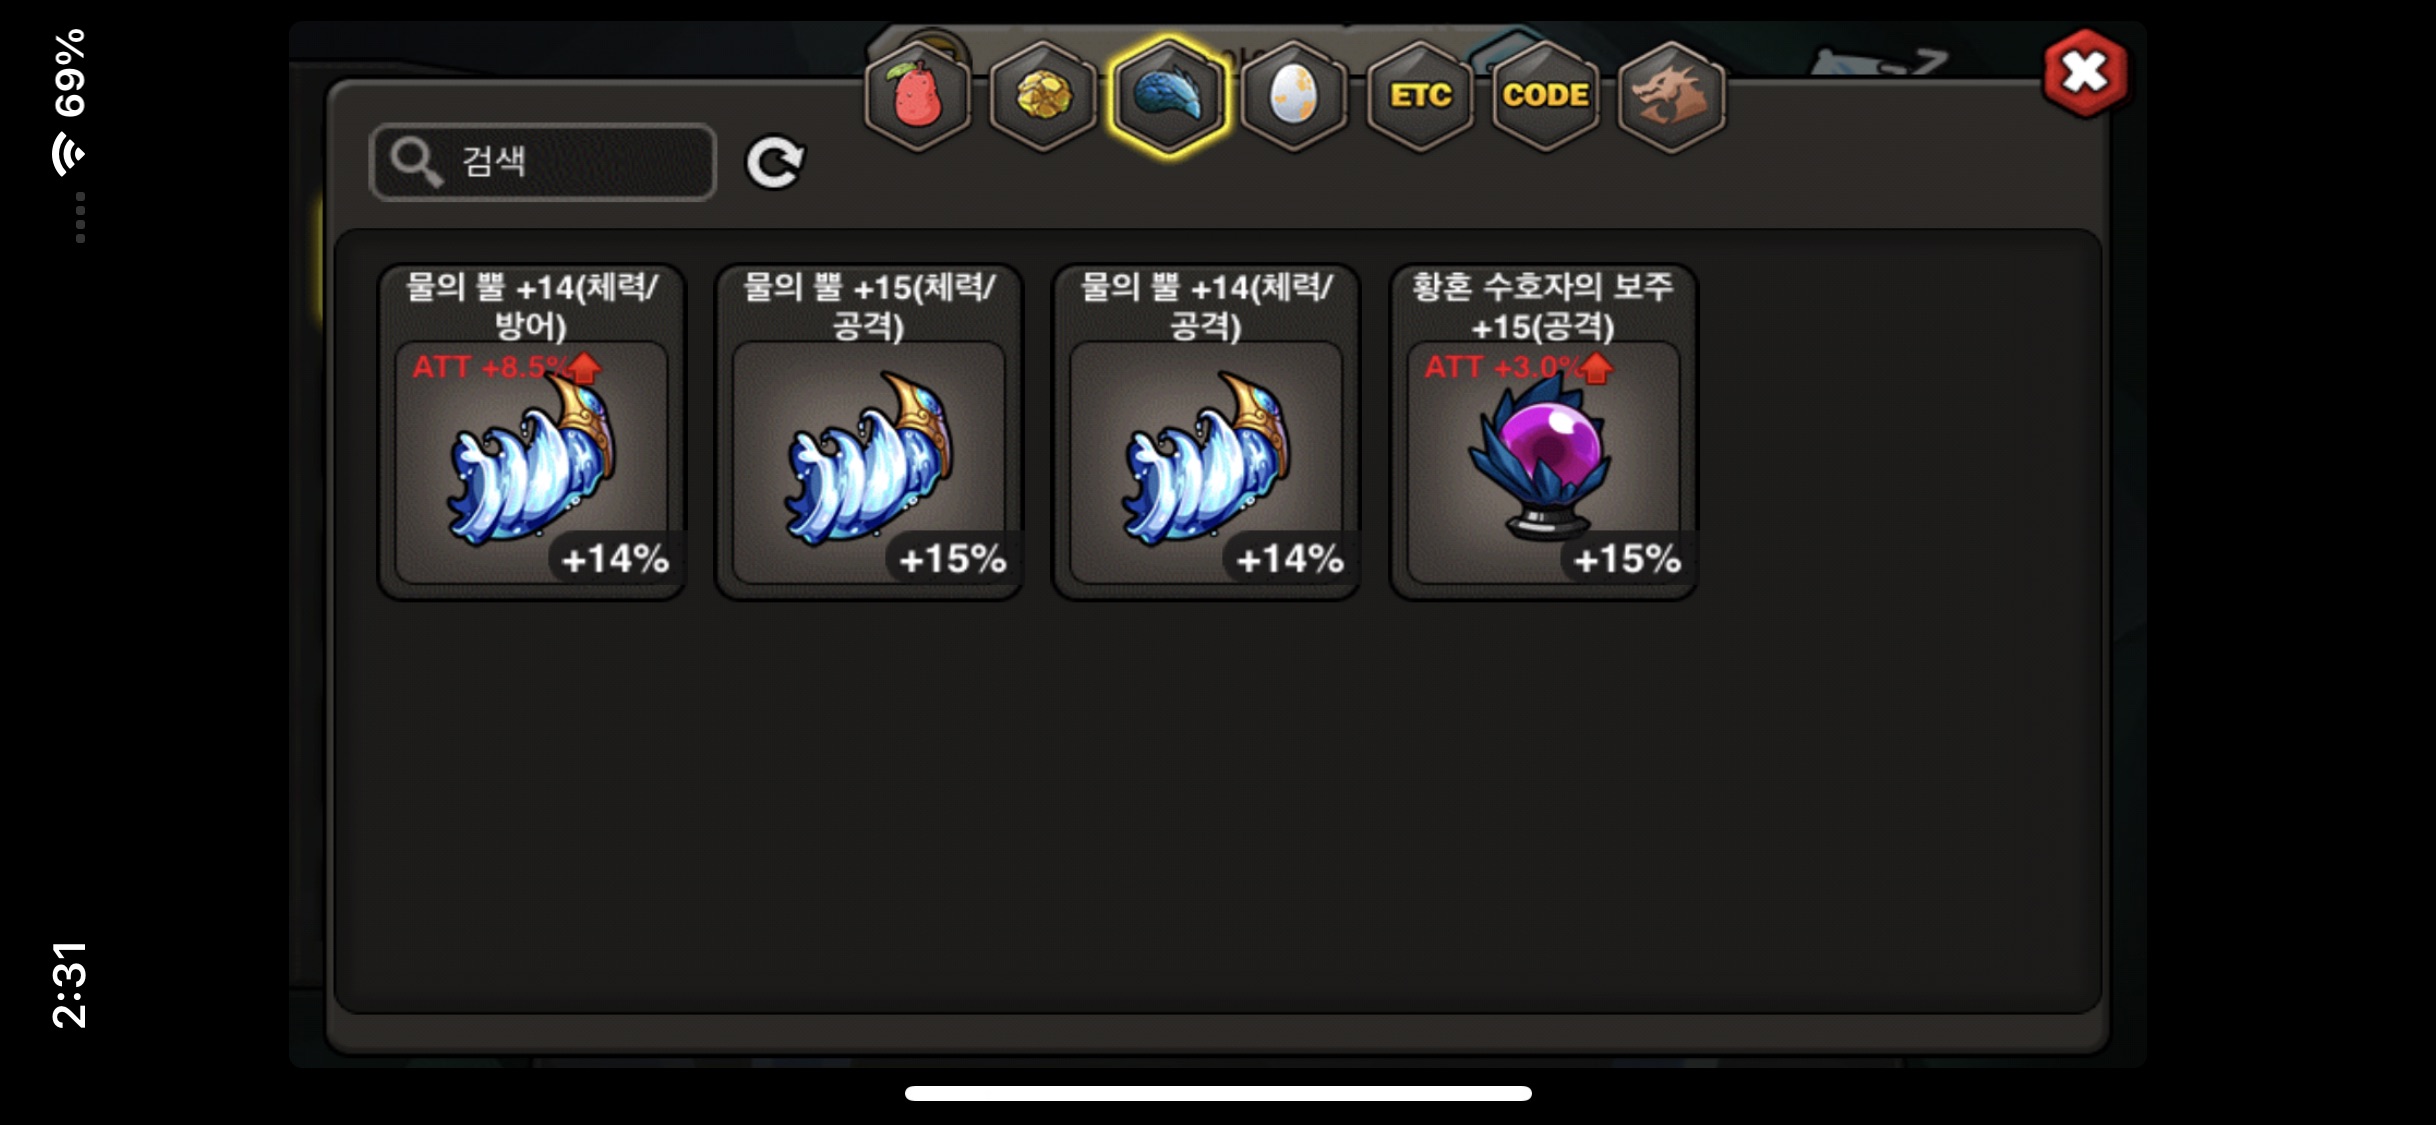Select 황혼 수호자의 보주 +15(공격) orb card

click(1544, 432)
